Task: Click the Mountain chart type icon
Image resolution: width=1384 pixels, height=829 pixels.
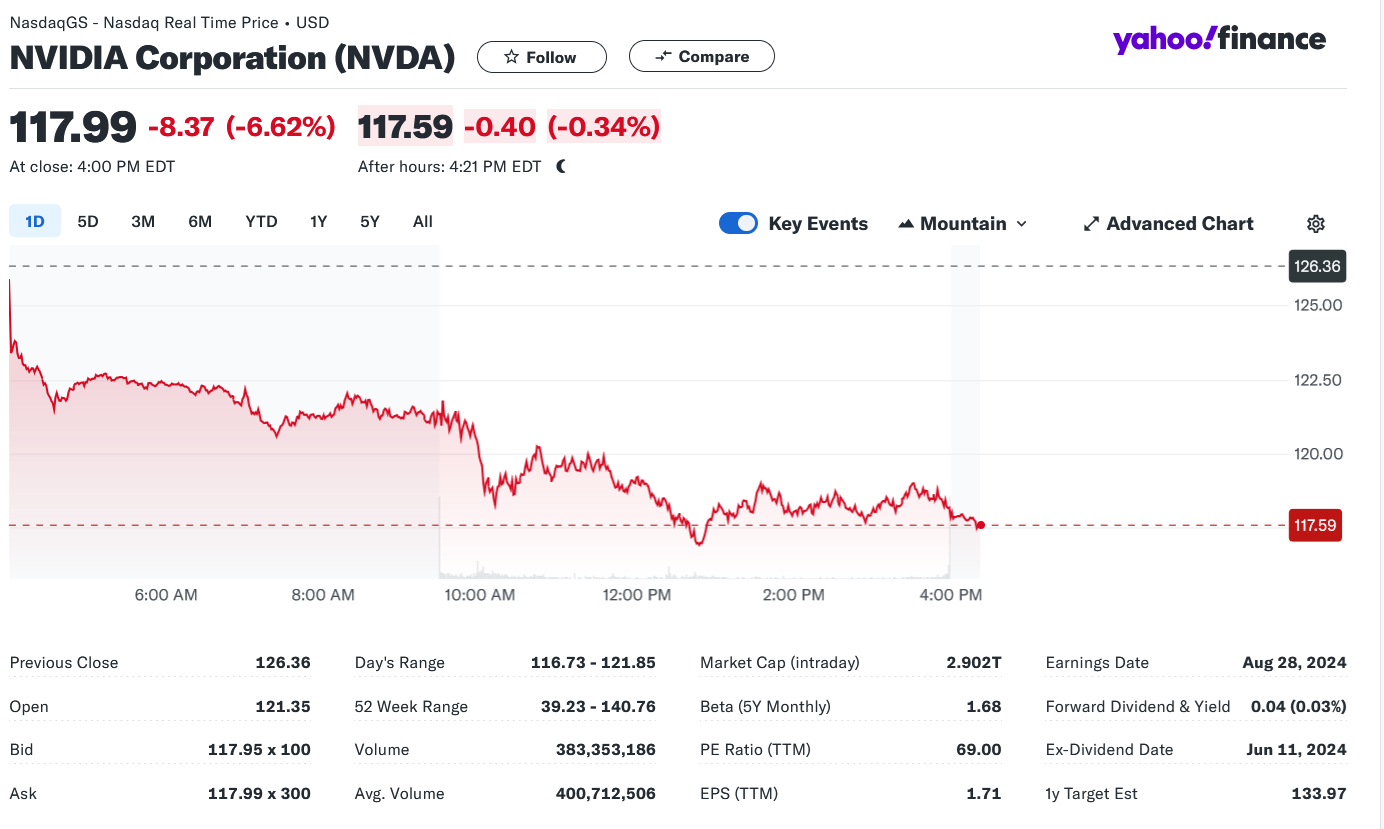Action: click(906, 224)
